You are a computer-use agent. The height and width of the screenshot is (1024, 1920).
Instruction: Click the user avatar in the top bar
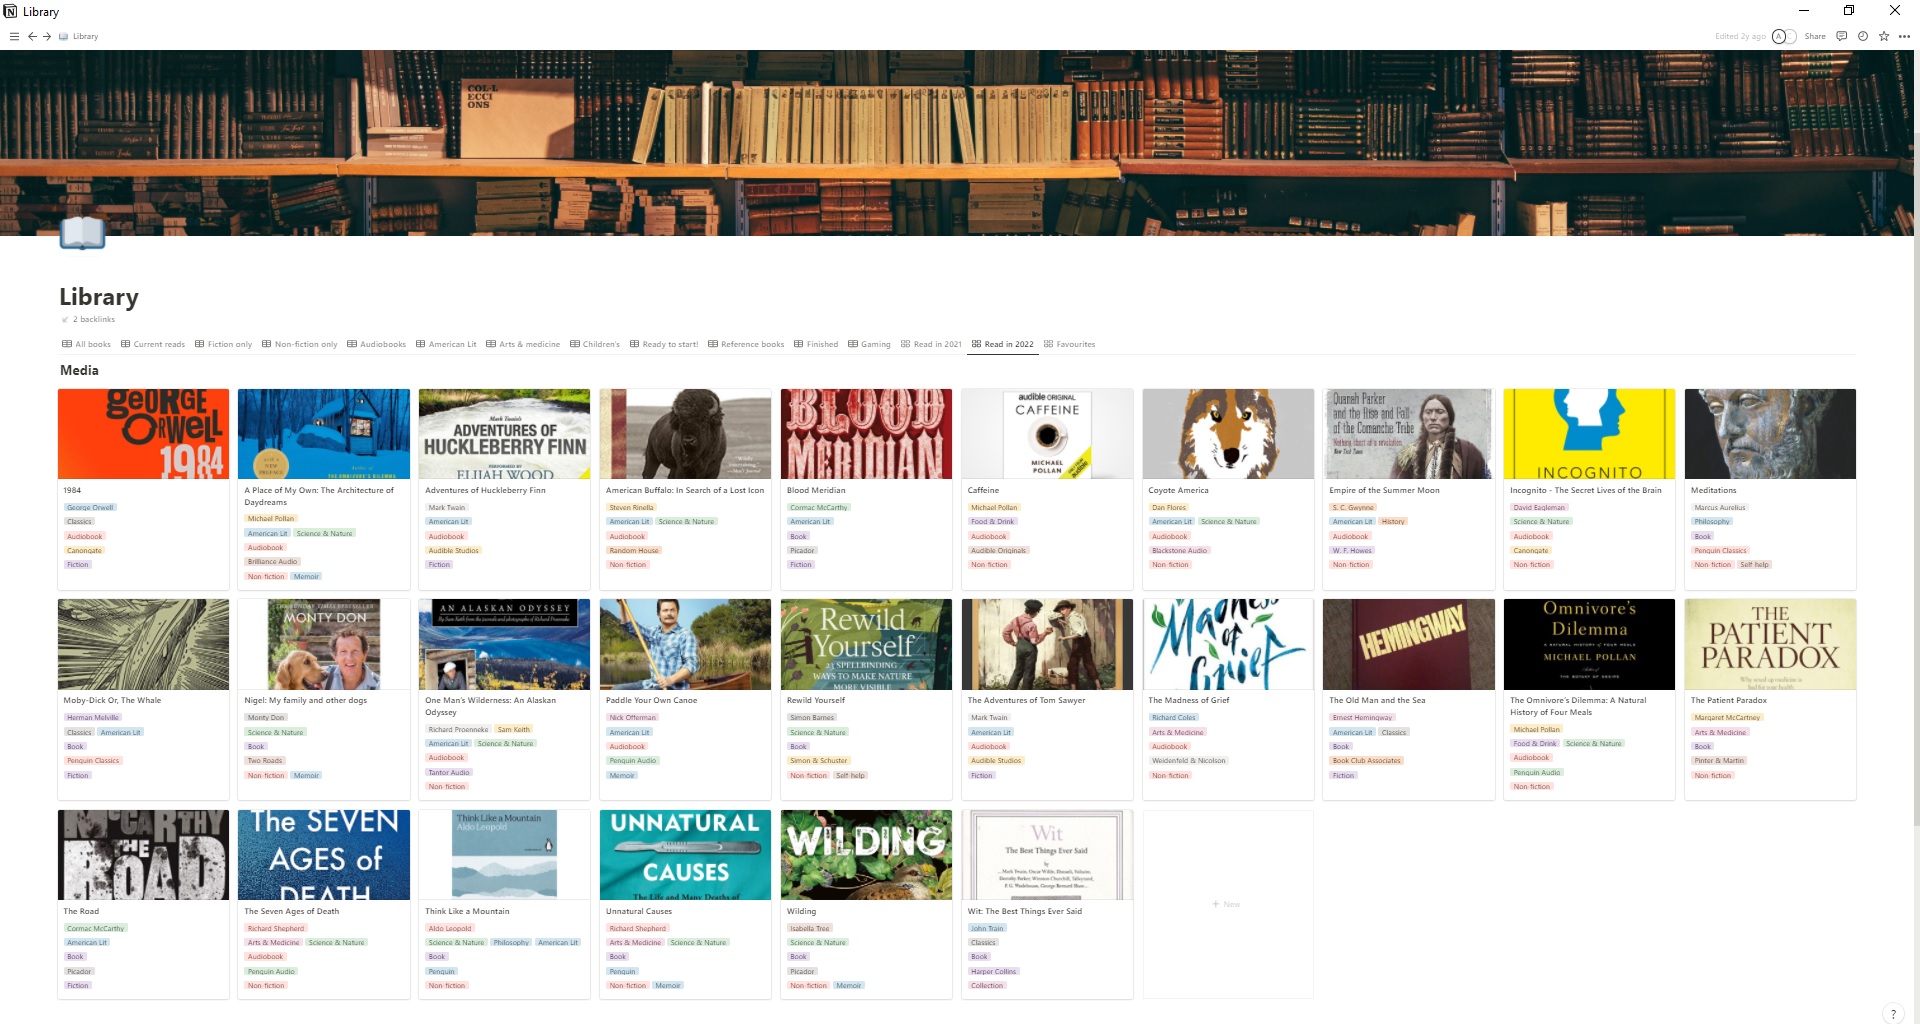coord(1779,36)
